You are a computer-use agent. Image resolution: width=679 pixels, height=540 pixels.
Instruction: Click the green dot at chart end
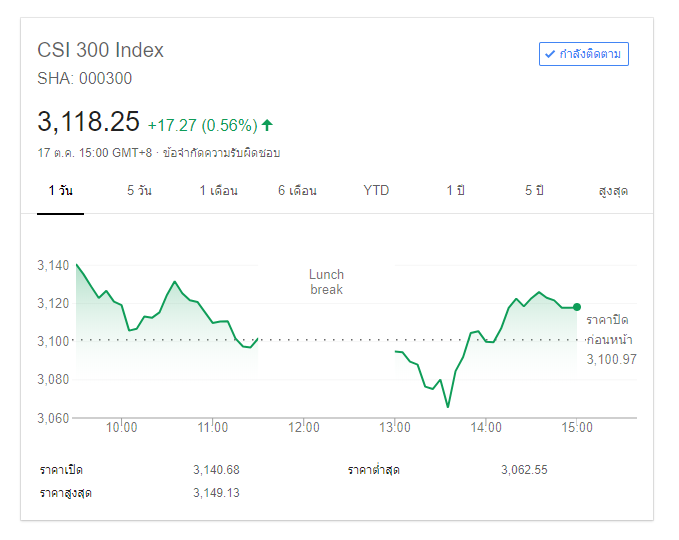[x=577, y=307]
